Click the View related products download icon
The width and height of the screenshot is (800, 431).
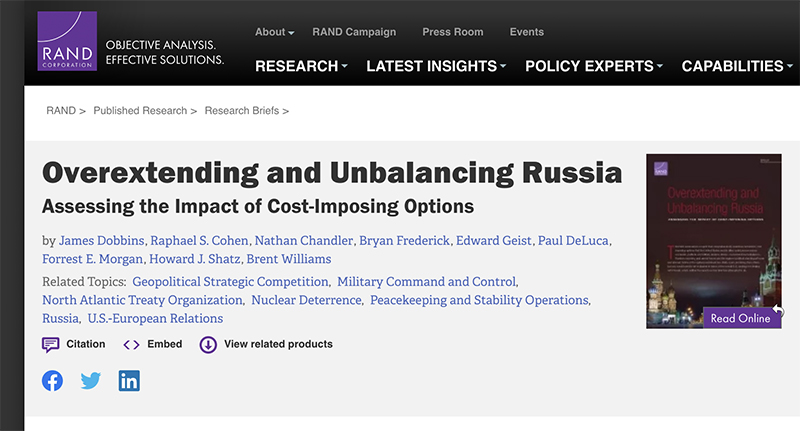click(208, 345)
